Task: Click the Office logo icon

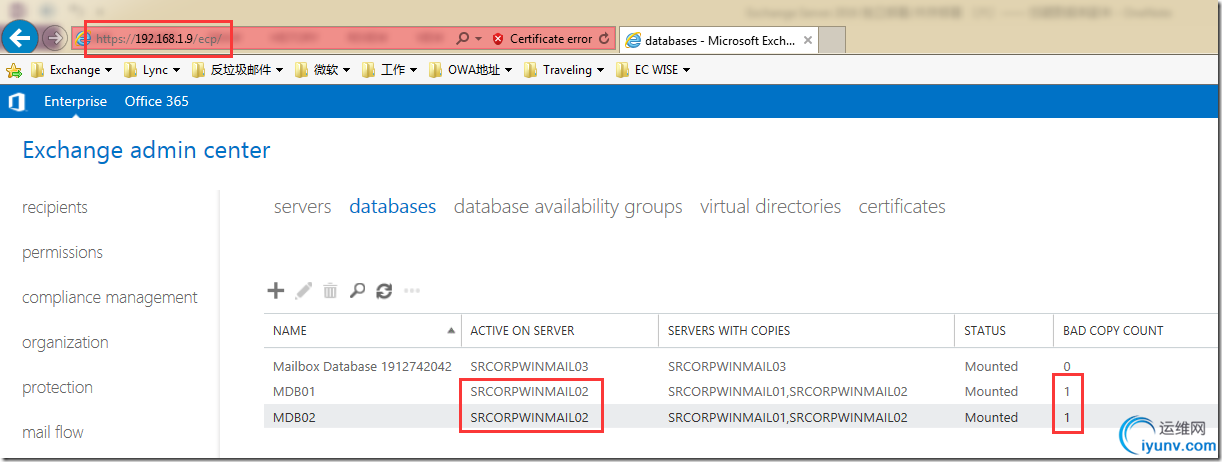Action: coord(17,101)
